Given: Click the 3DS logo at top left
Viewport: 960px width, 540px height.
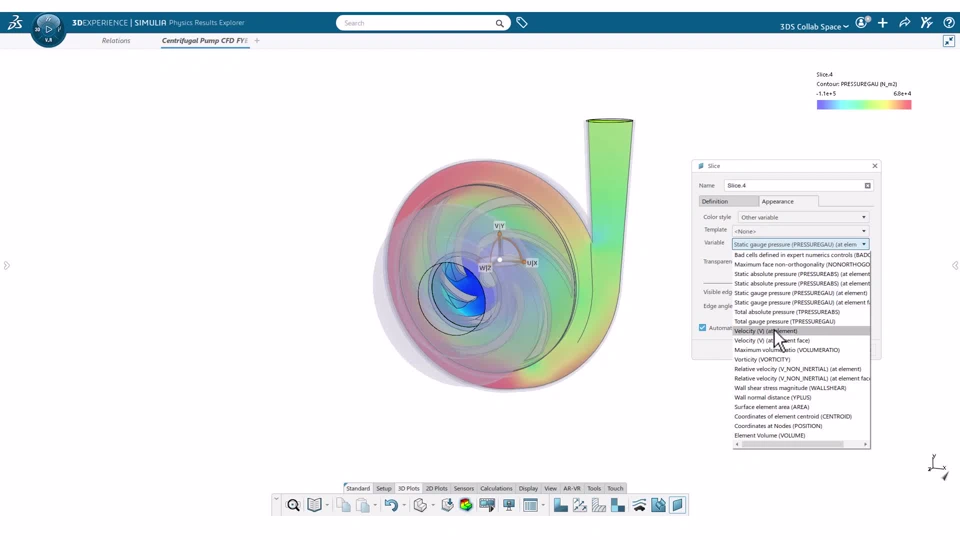Looking at the screenshot, I should tap(15, 23).
